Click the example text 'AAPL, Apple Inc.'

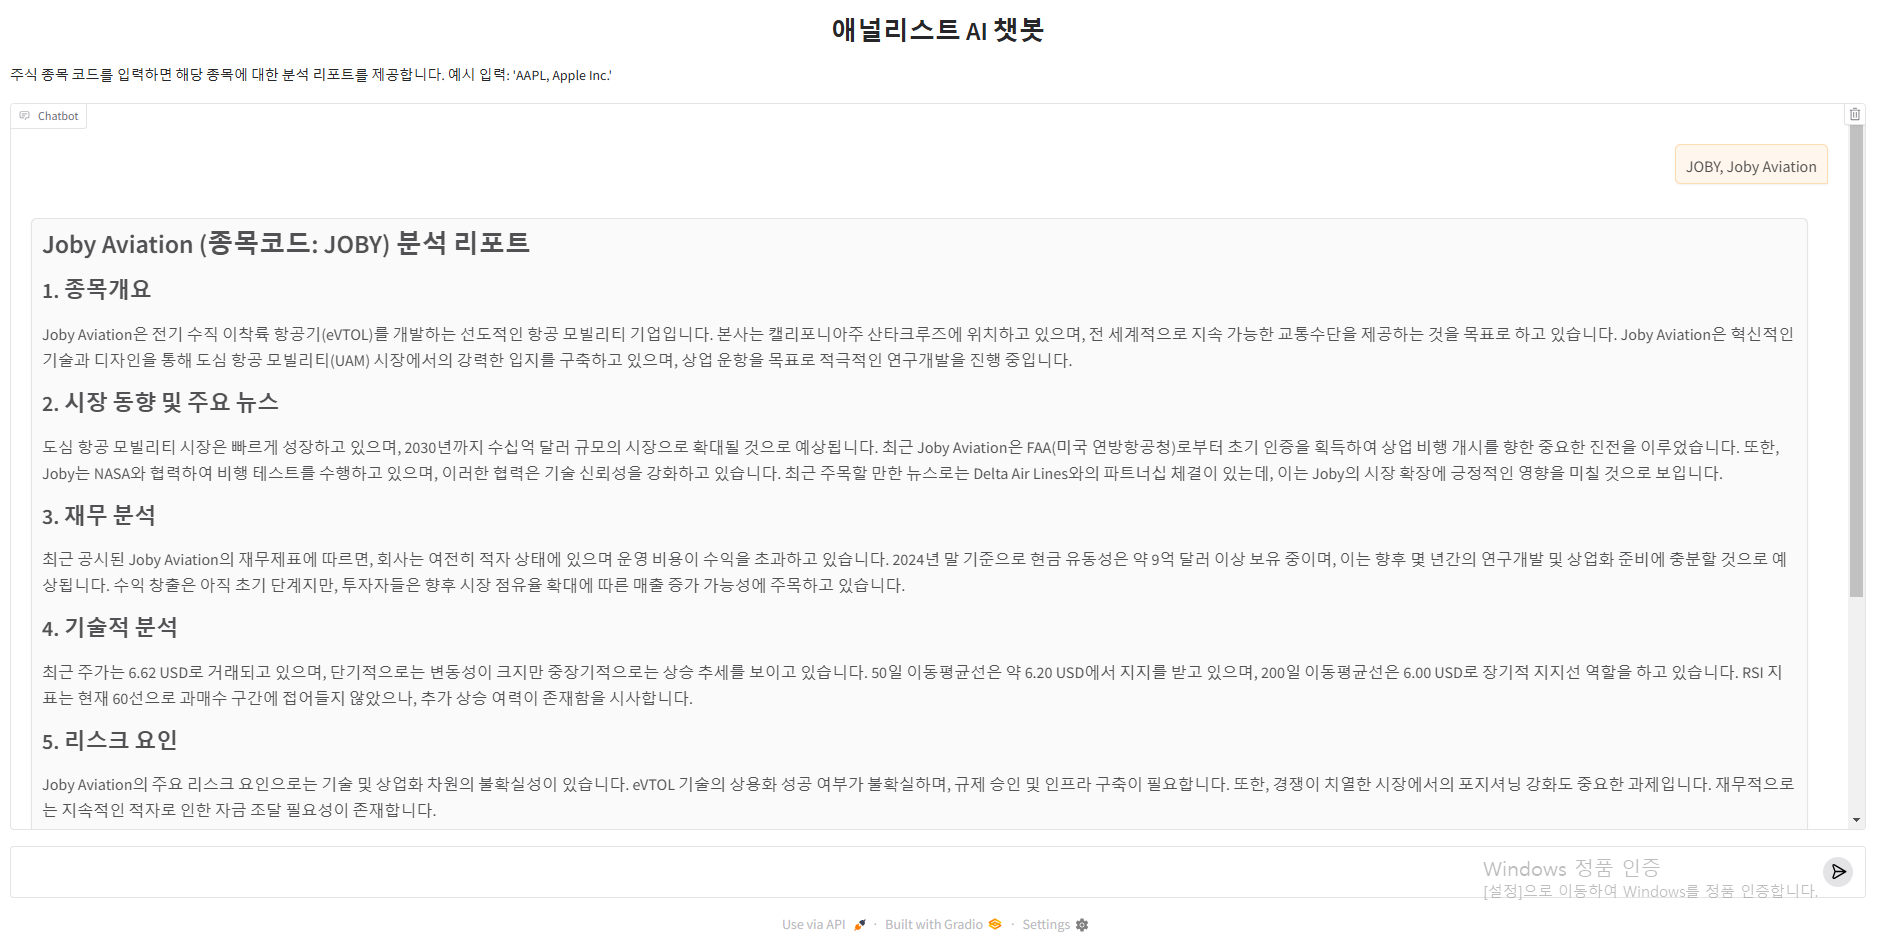coord(562,75)
